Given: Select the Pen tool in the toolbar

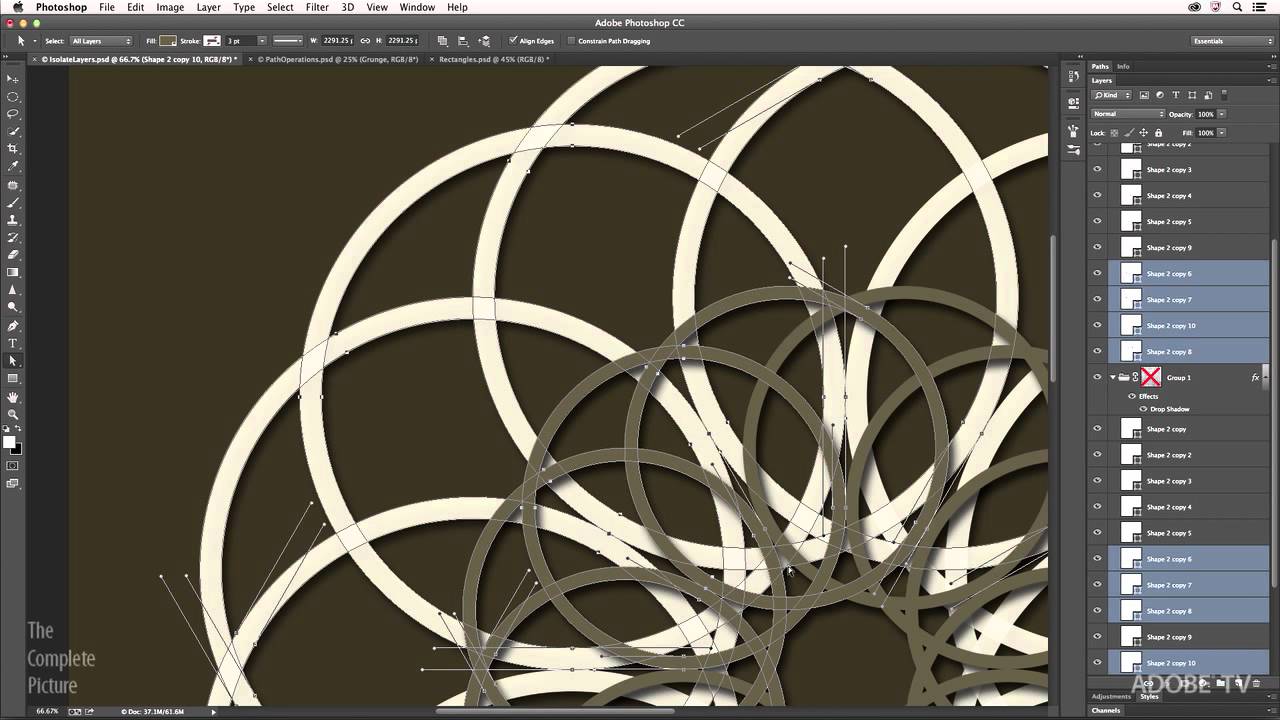Looking at the screenshot, I should (x=13, y=326).
